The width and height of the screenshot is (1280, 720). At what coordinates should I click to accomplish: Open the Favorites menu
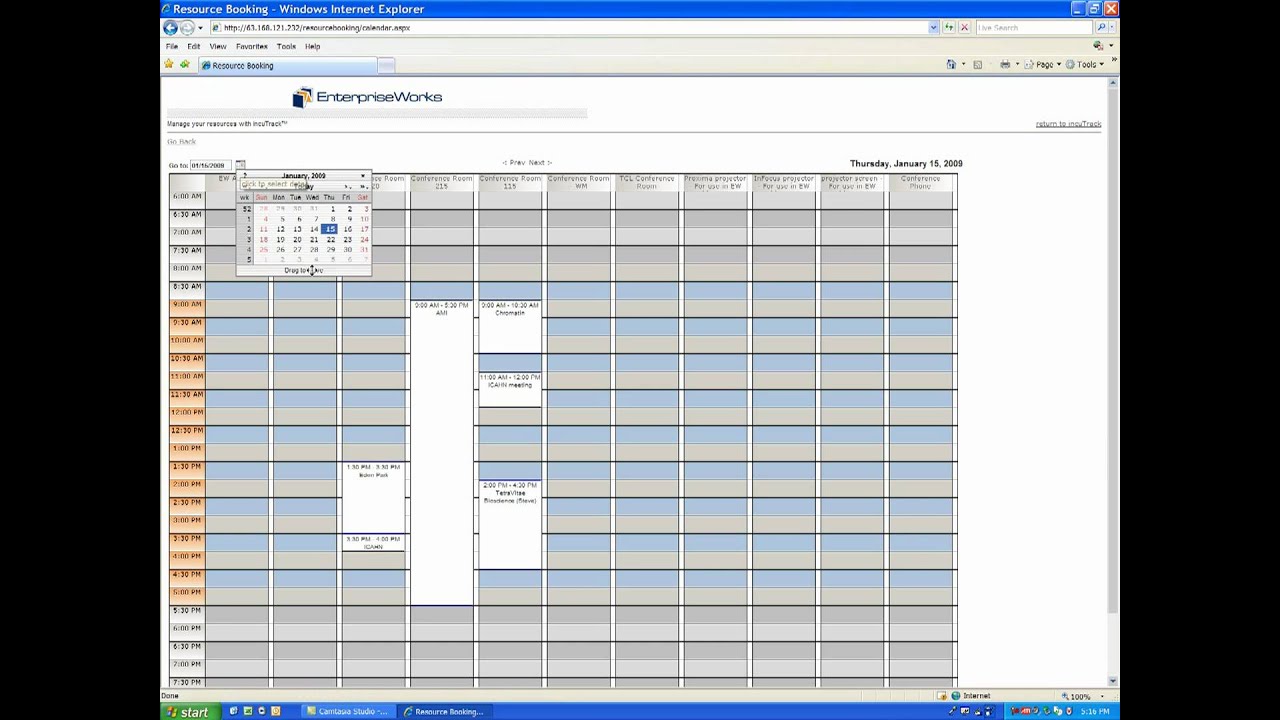pyautogui.click(x=251, y=46)
